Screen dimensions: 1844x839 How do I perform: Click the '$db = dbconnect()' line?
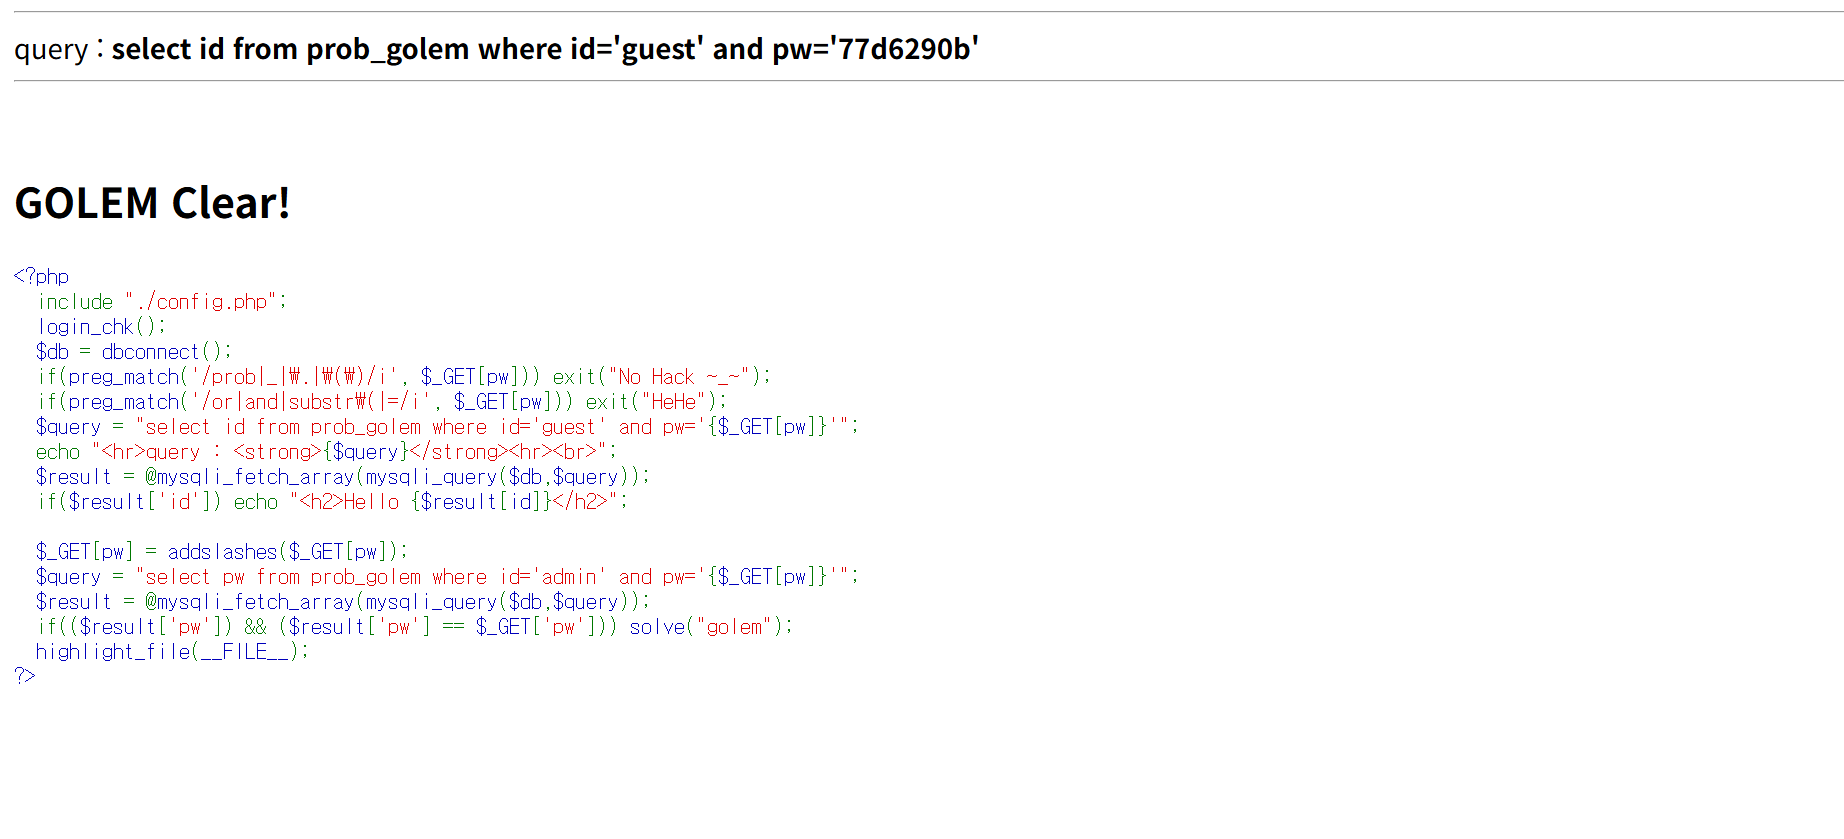click(x=133, y=351)
